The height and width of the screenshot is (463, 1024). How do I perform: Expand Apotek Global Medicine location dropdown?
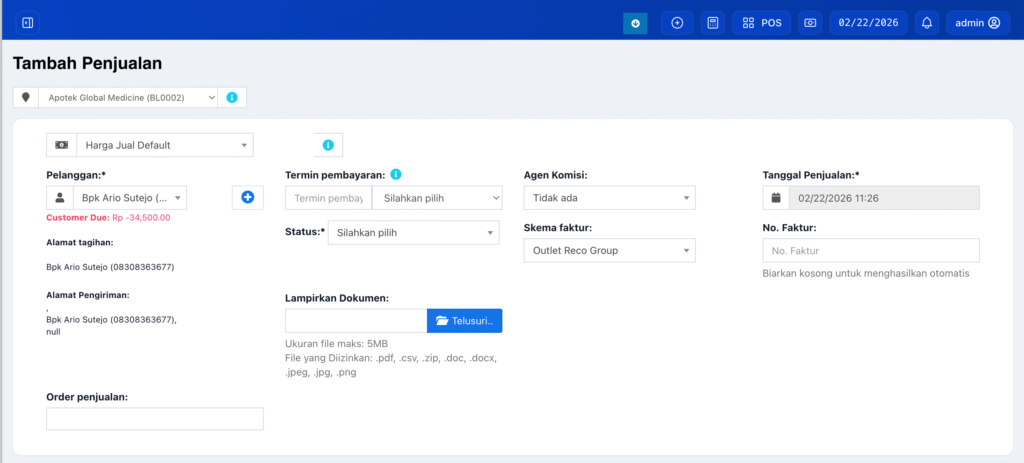coord(127,98)
